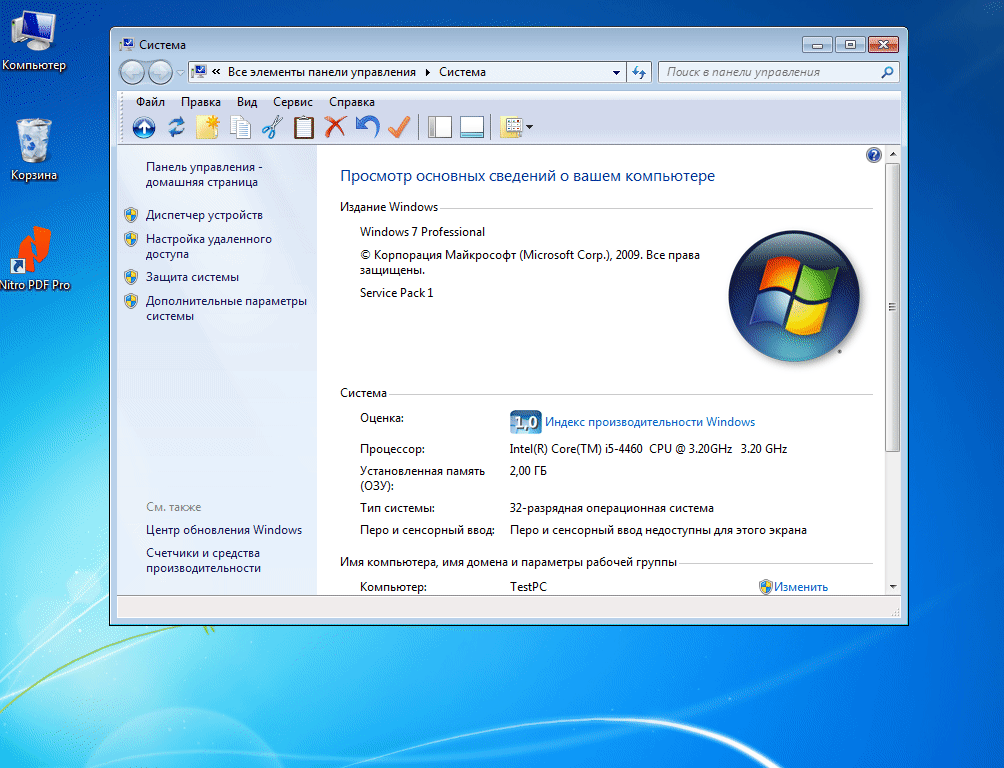Screen dimensions: 1004x768
Task: Select processor value Intel(R) Core(TM) i5-4460
Action: tap(648, 449)
